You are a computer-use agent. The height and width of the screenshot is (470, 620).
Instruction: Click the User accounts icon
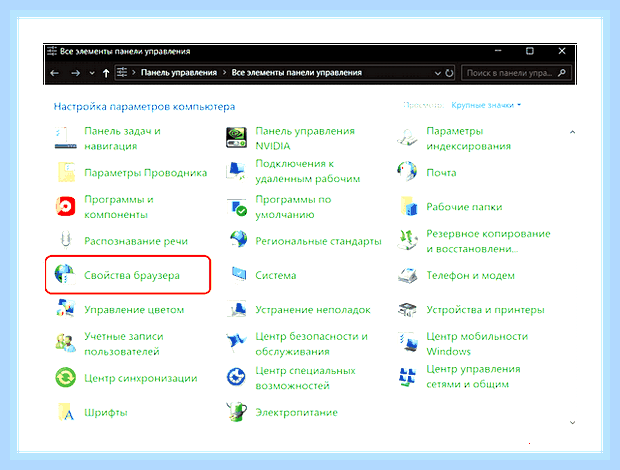[65, 343]
